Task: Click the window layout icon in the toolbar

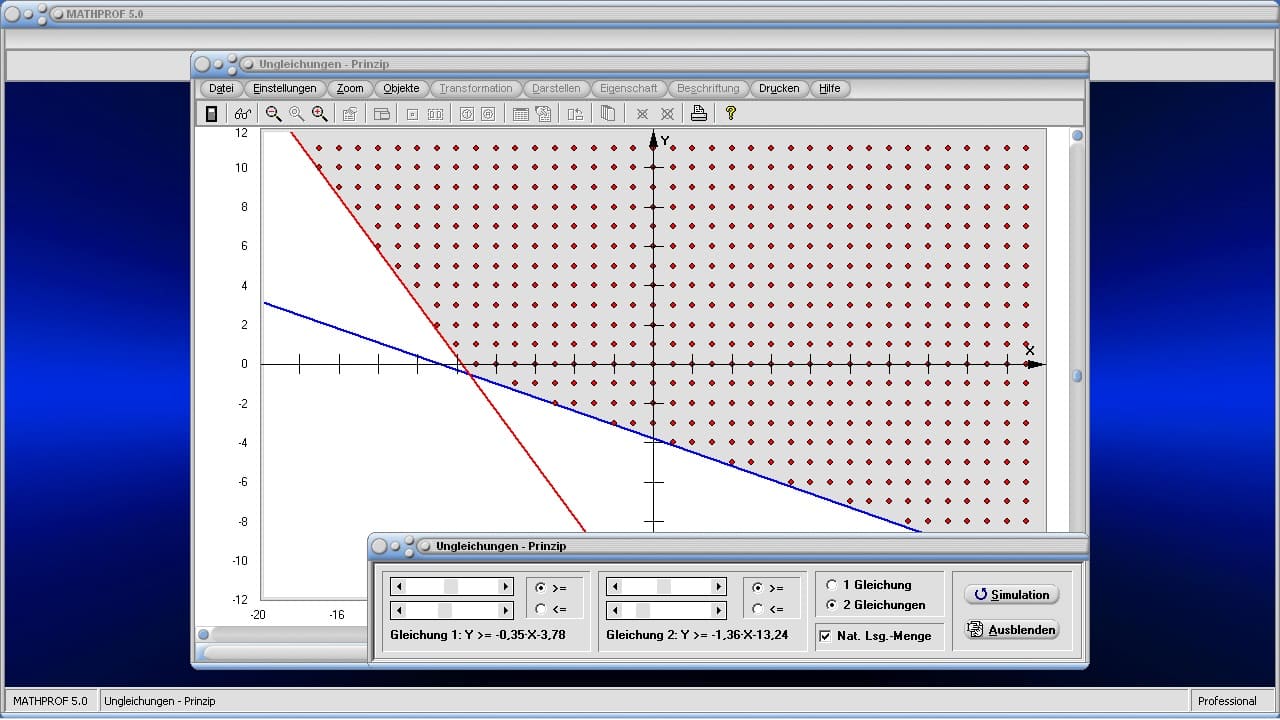Action: [382, 114]
